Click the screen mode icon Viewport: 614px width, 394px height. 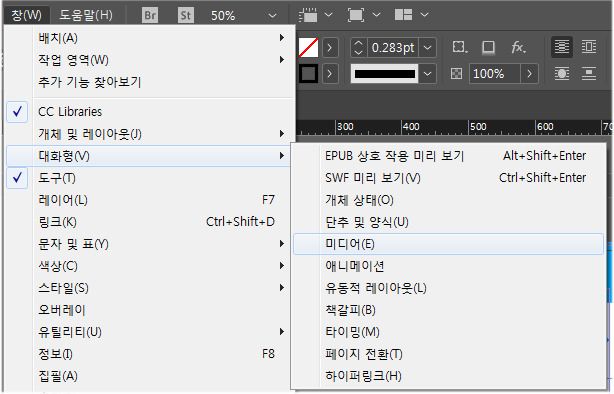[356, 15]
